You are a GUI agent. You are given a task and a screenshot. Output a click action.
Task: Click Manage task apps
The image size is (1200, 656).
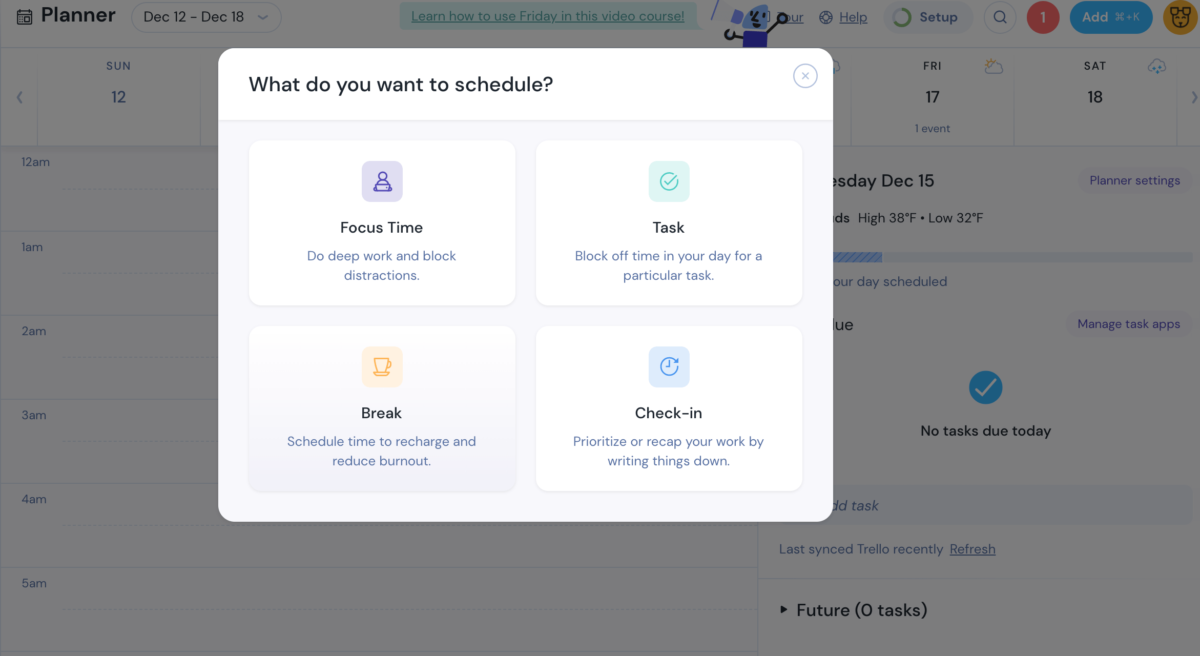point(1129,323)
